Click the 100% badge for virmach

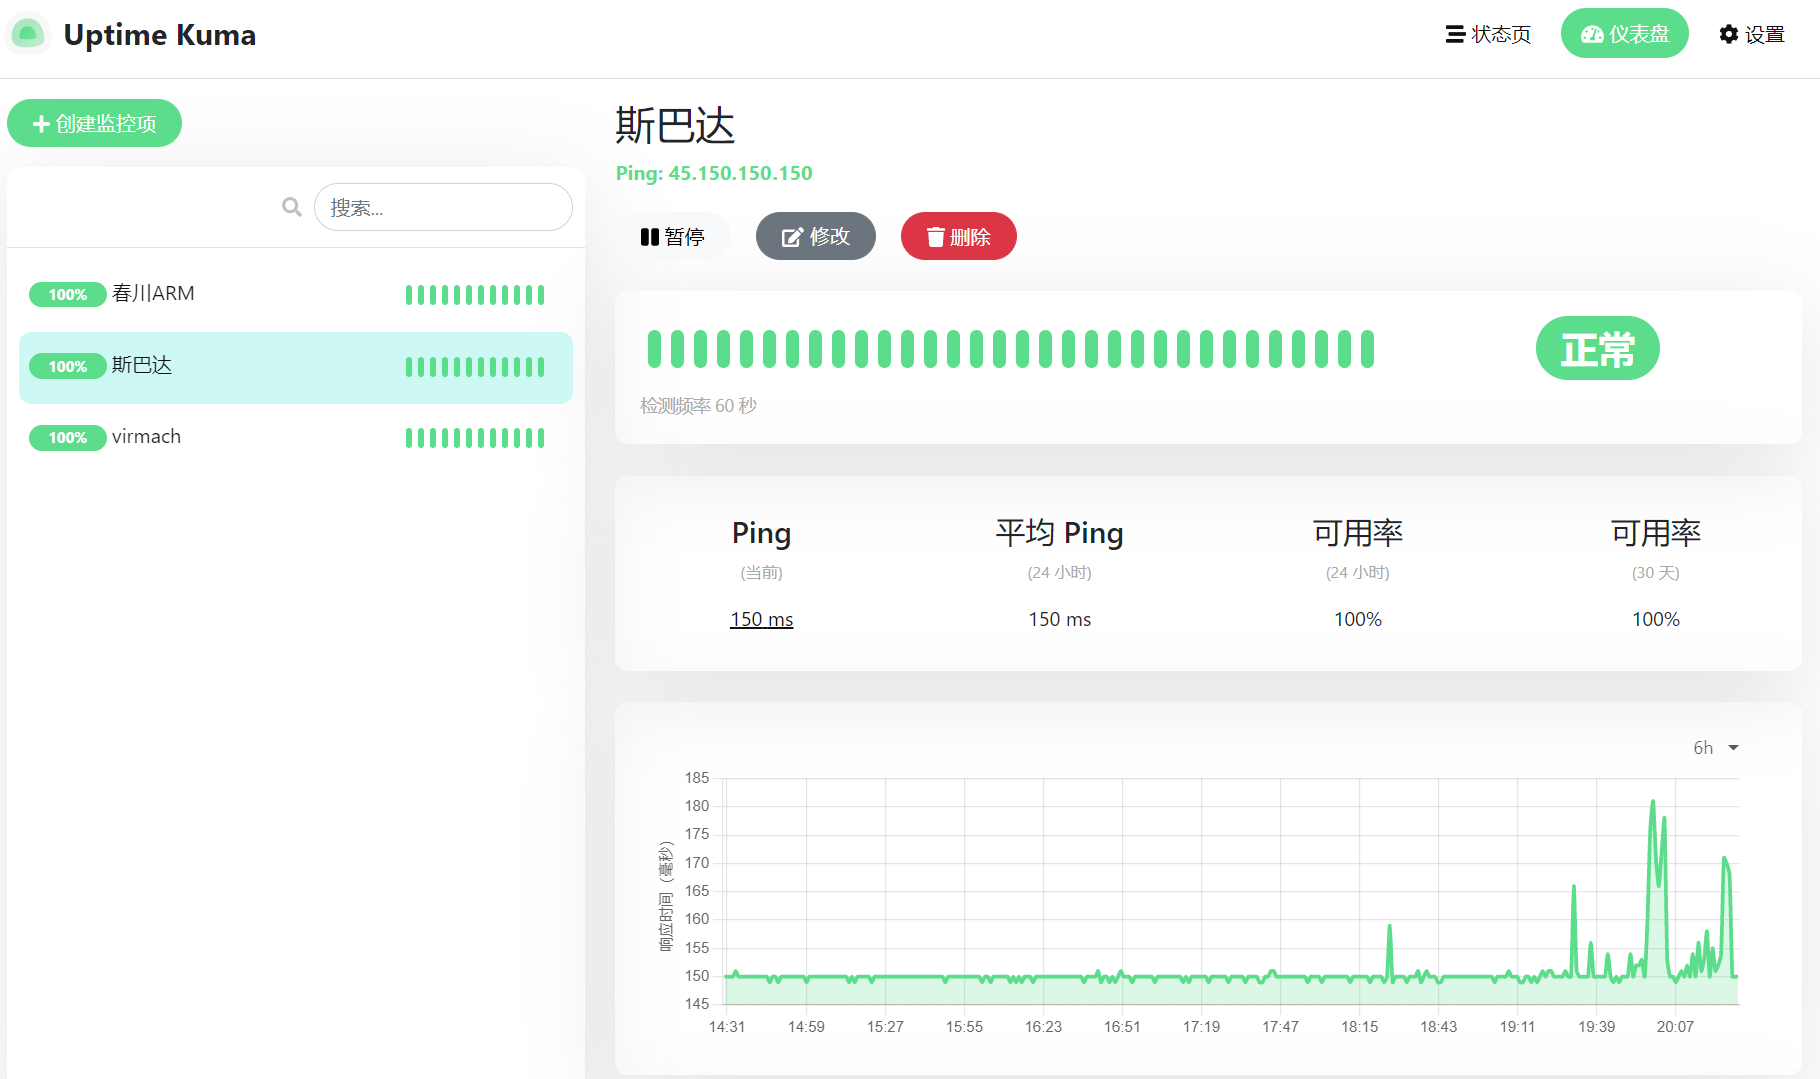click(x=68, y=438)
